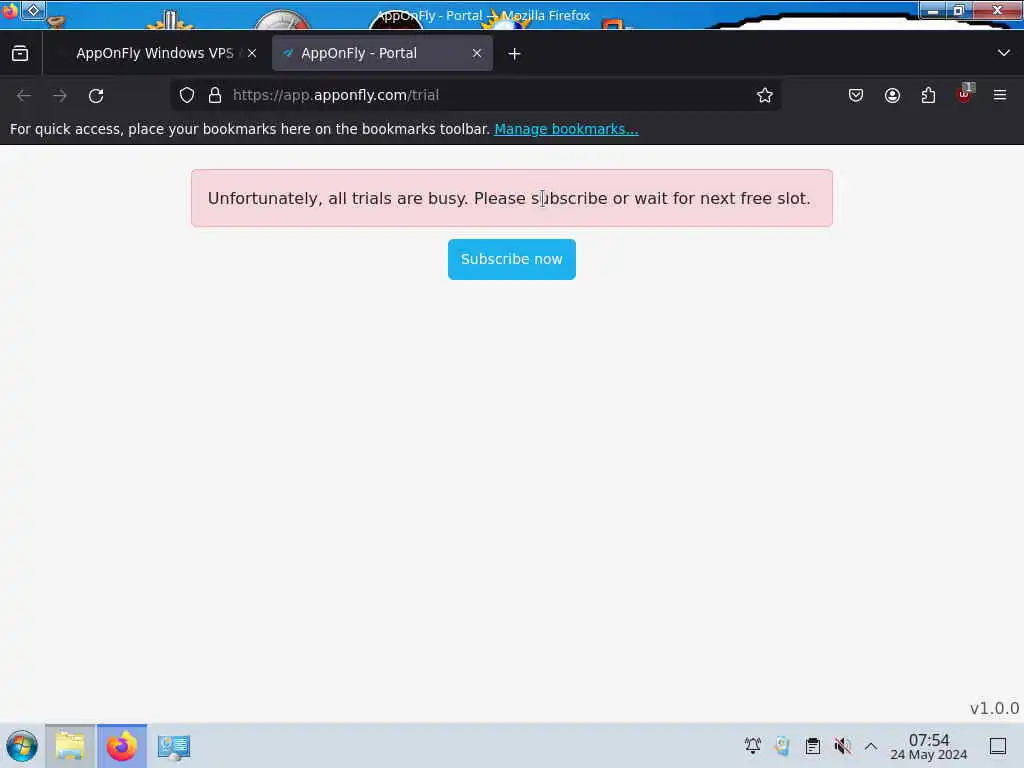Open the Start menu
This screenshot has width=1024, height=768.
(22, 746)
